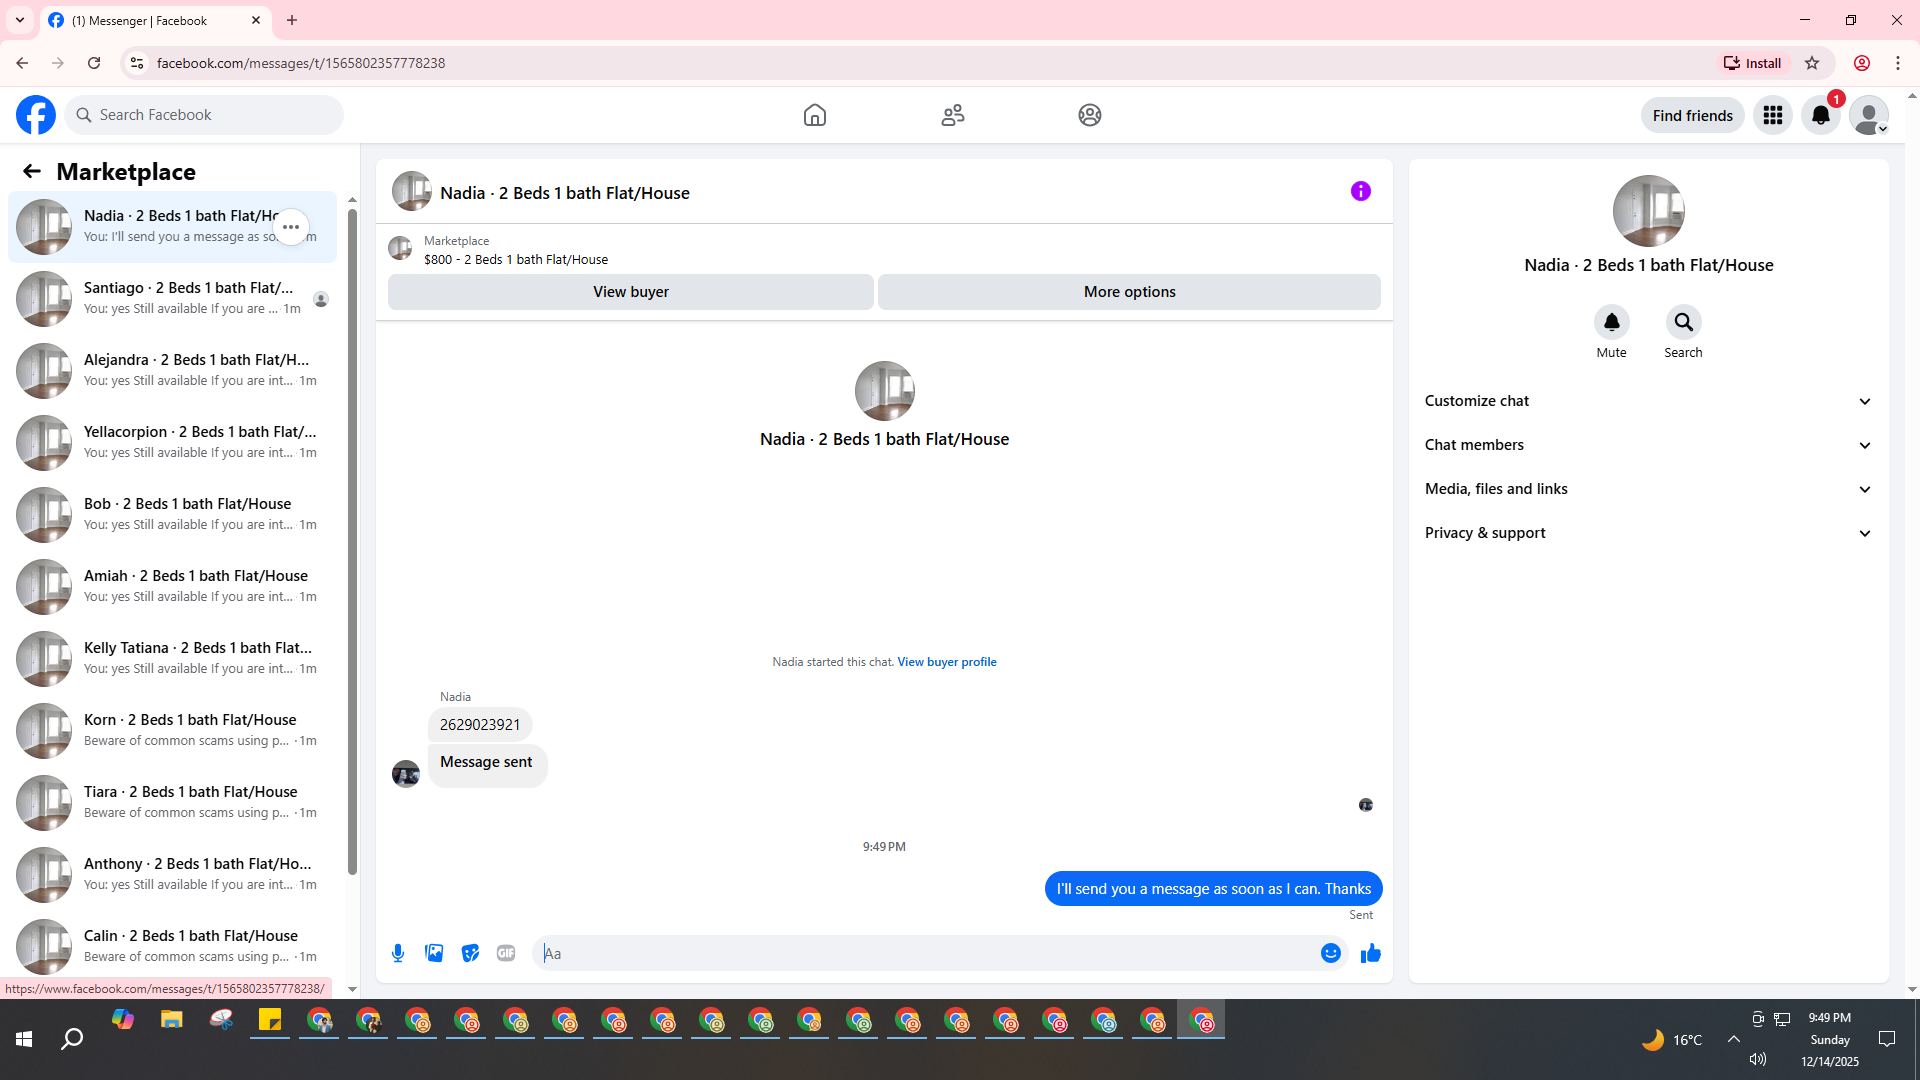Open the sticker picker icon
This screenshot has height=1080, width=1920.
coord(470,953)
